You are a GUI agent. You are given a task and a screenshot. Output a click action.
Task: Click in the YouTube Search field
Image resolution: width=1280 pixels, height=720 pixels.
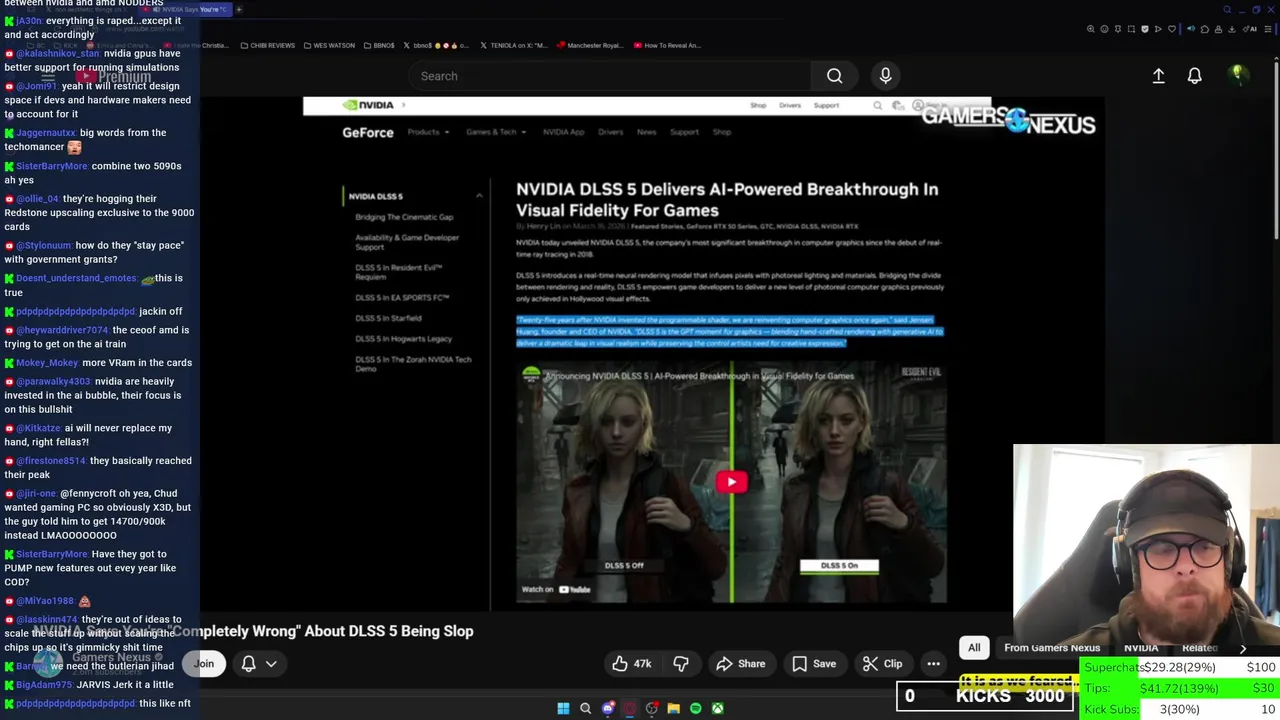coord(610,76)
